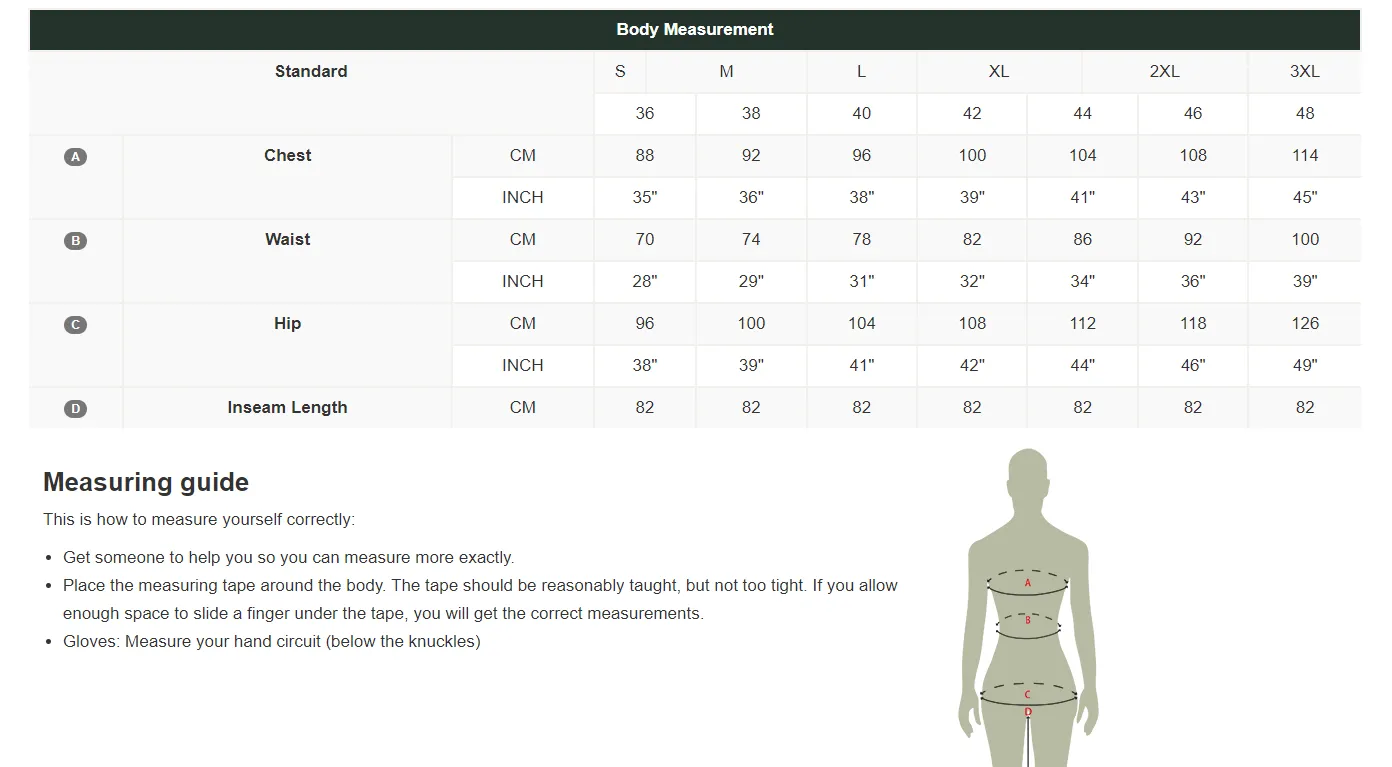The image size is (1392, 767).
Task: Click the 2XL size column header
Action: point(1165,72)
